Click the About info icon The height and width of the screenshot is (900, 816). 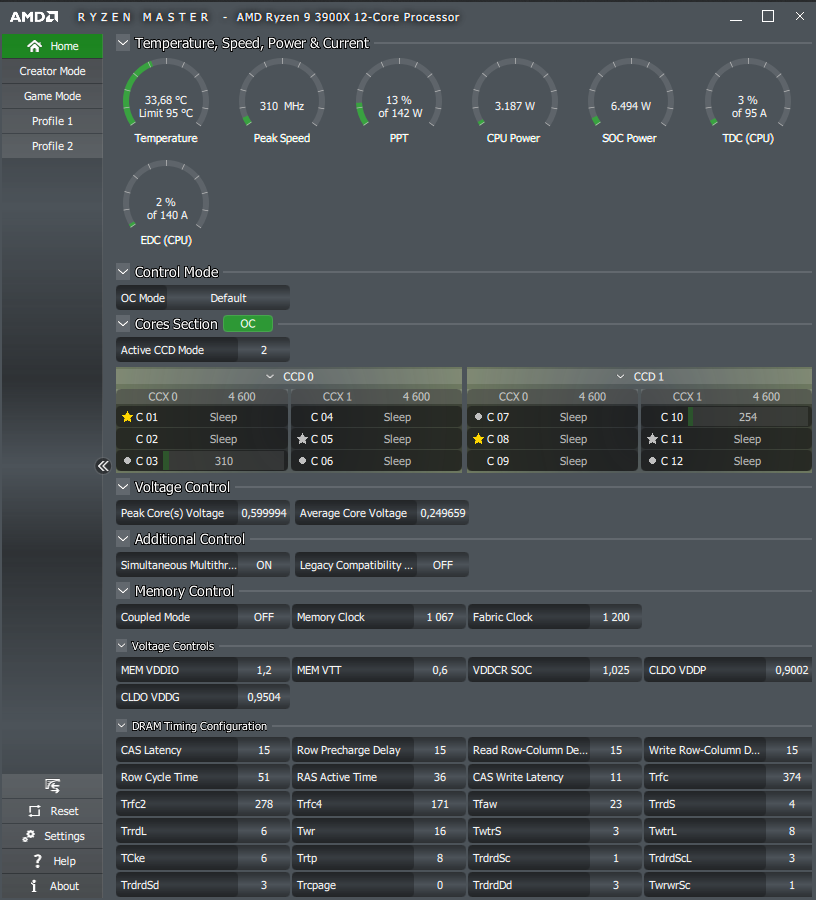pyautogui.click(x=34, y=886)
